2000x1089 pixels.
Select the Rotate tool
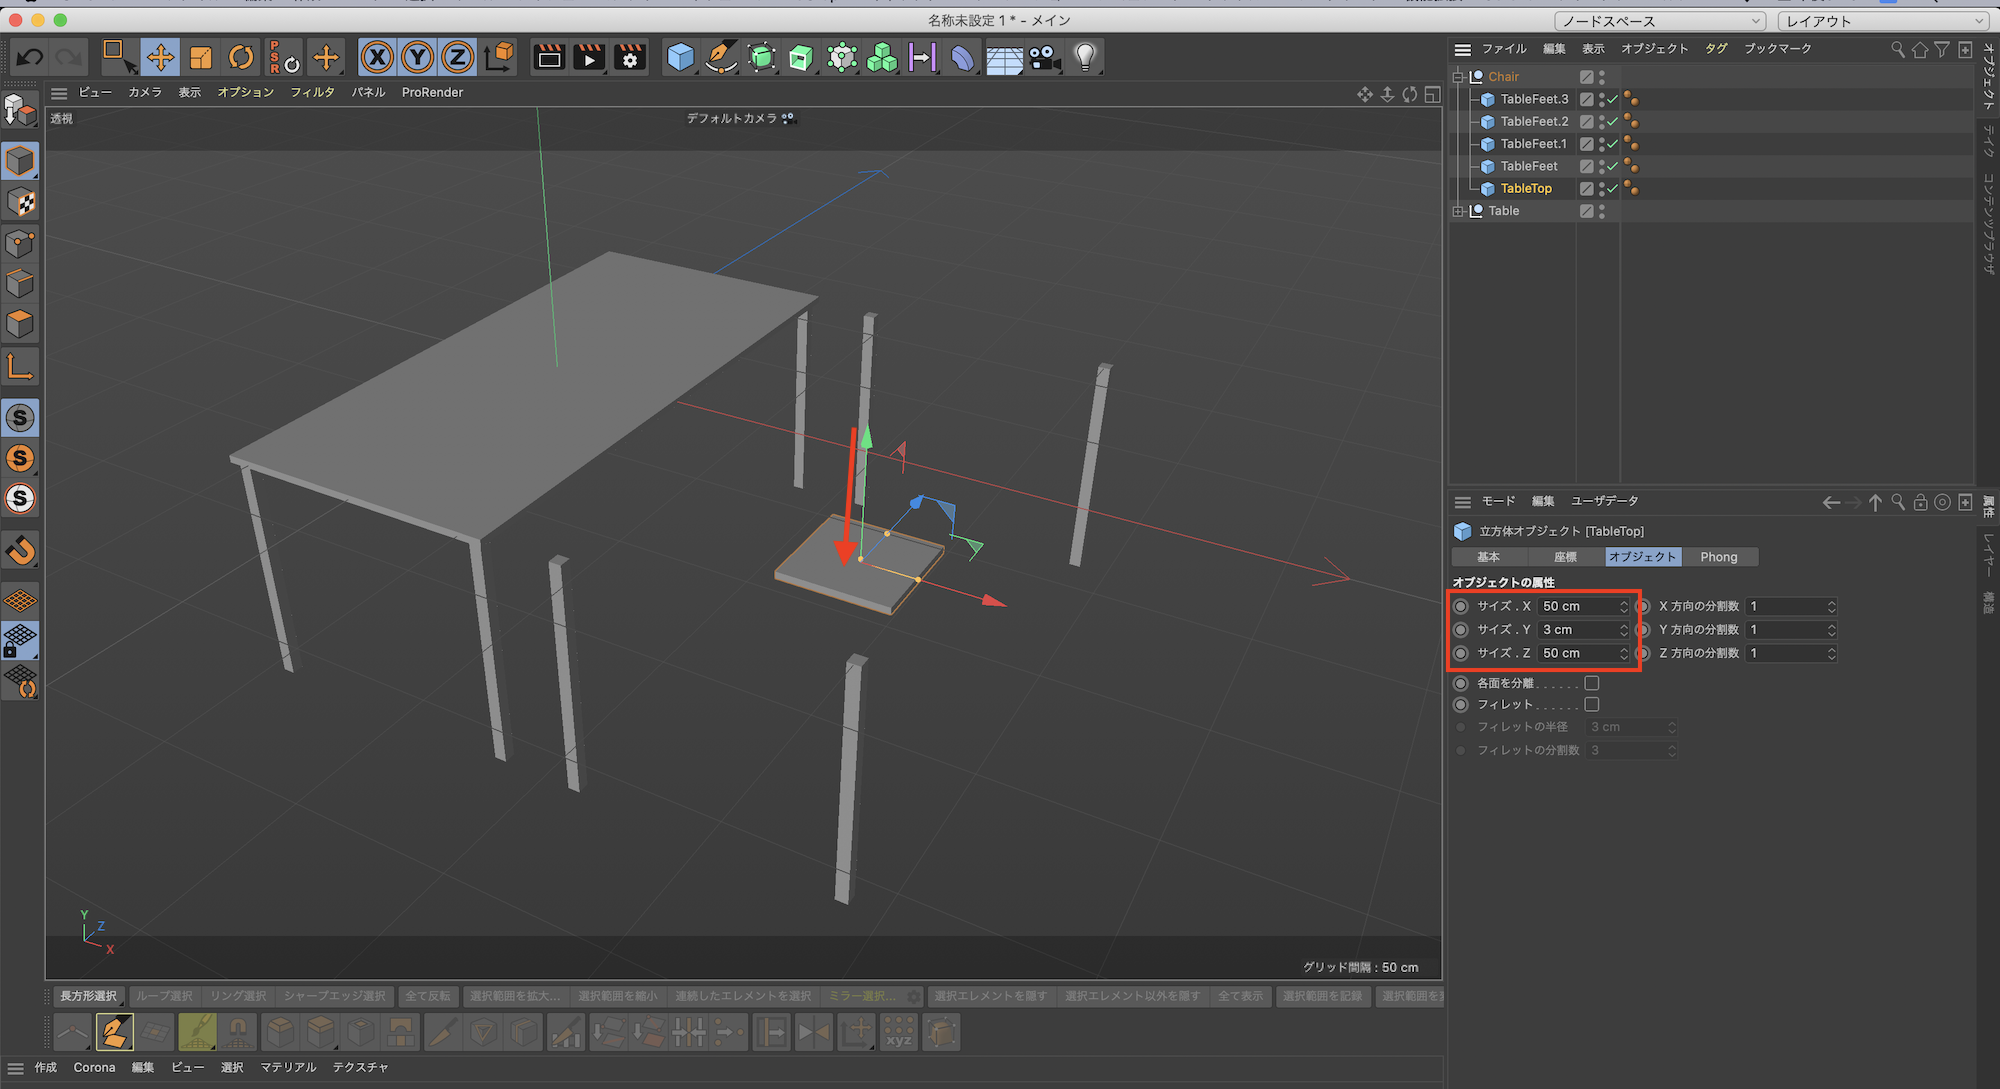coord(241,58)
